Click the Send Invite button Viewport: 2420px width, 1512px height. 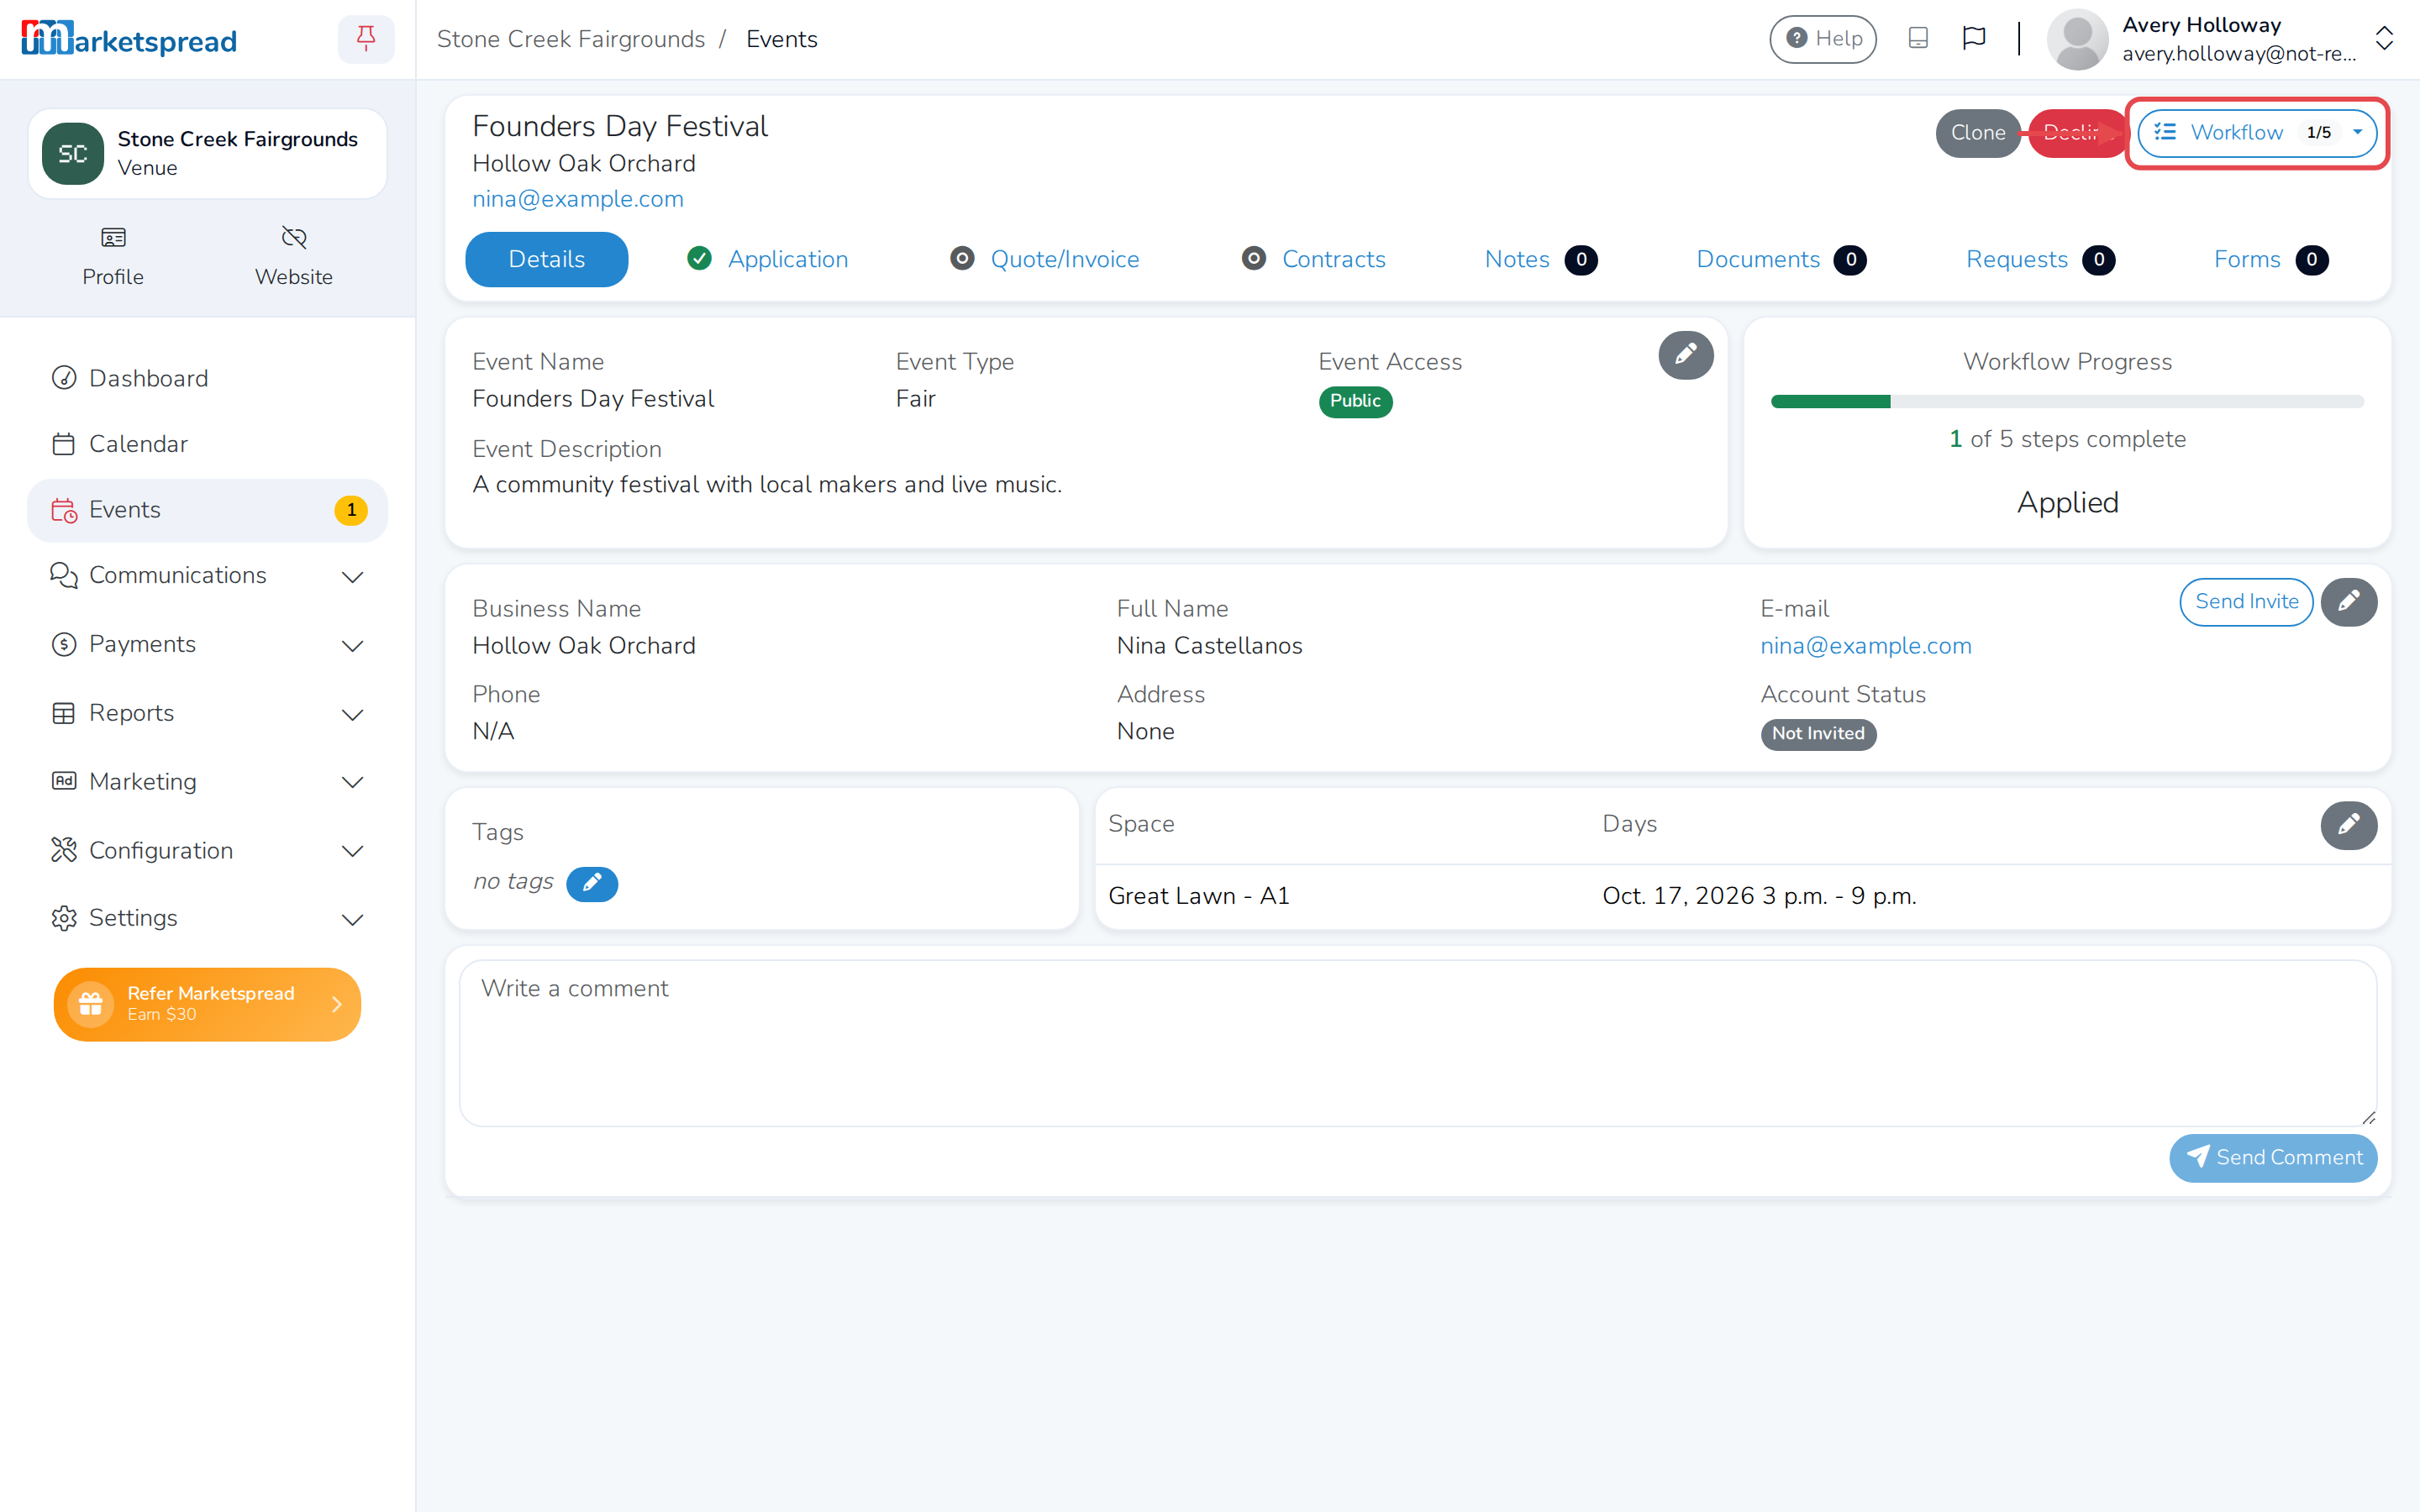click(2246, 602)
